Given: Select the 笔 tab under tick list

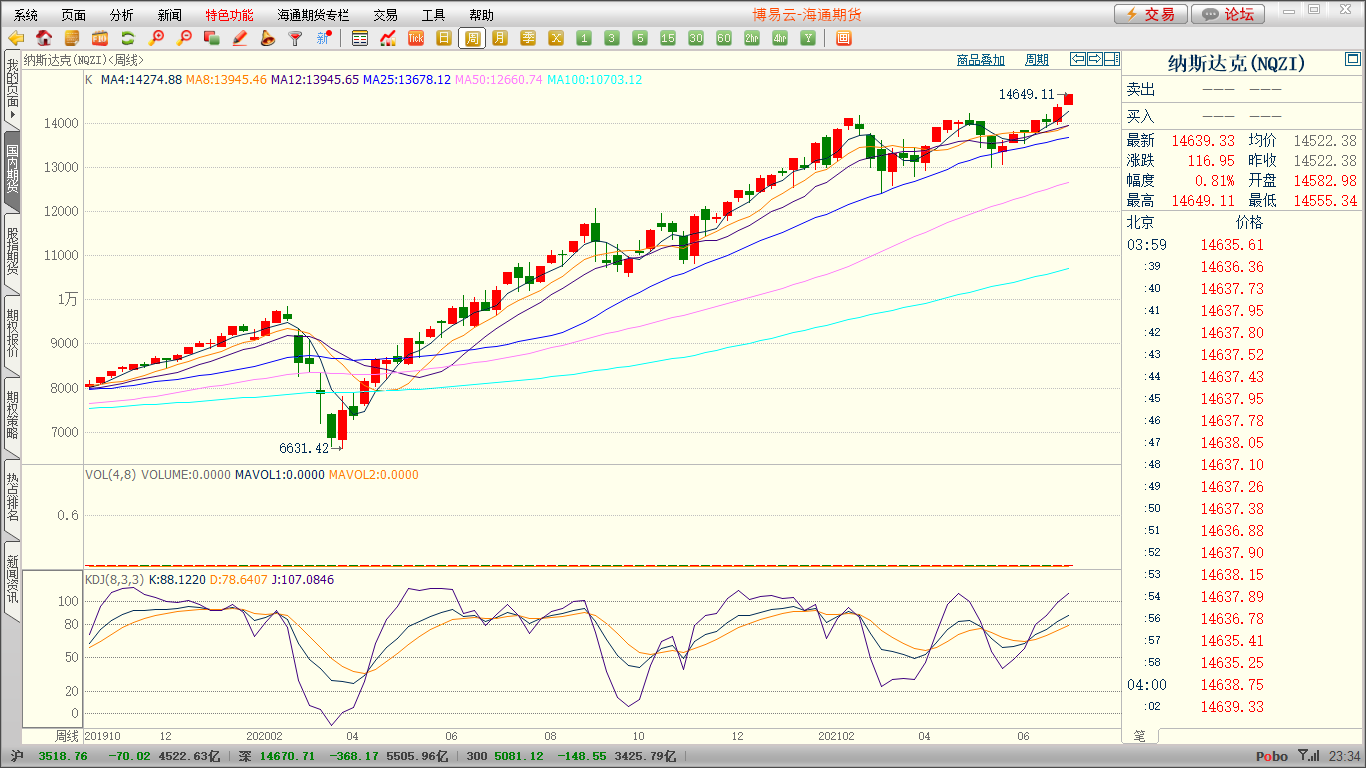Looking at the screenshot, I should (1140, 735).
